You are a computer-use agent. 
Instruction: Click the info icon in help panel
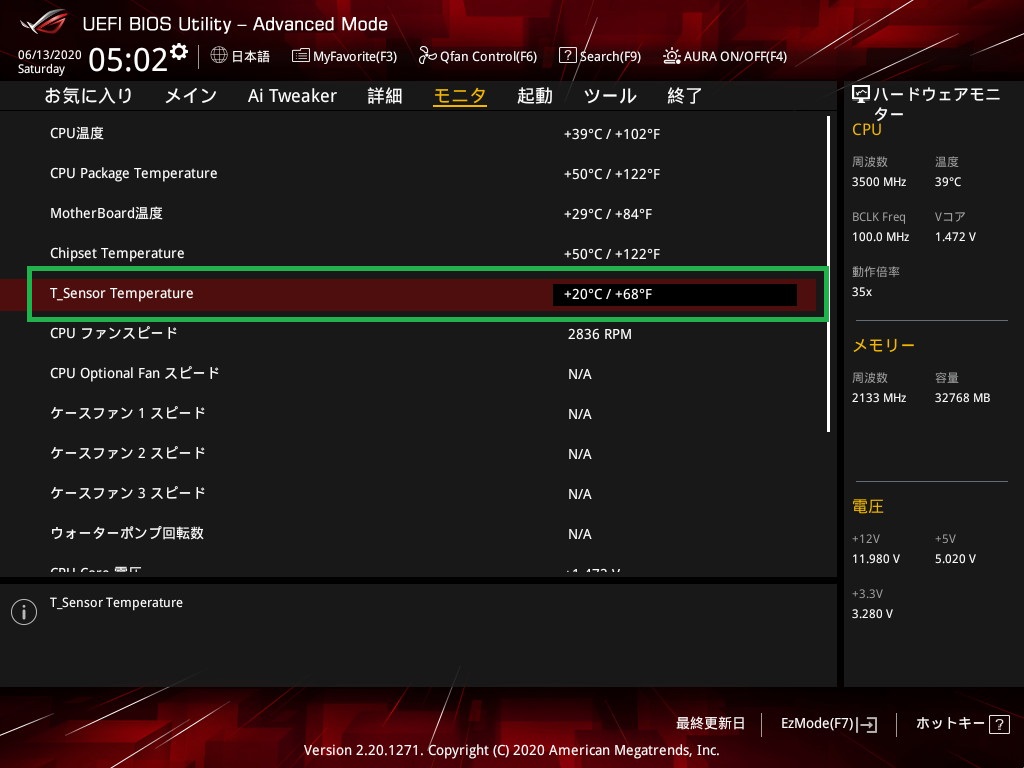coord(24,612)
